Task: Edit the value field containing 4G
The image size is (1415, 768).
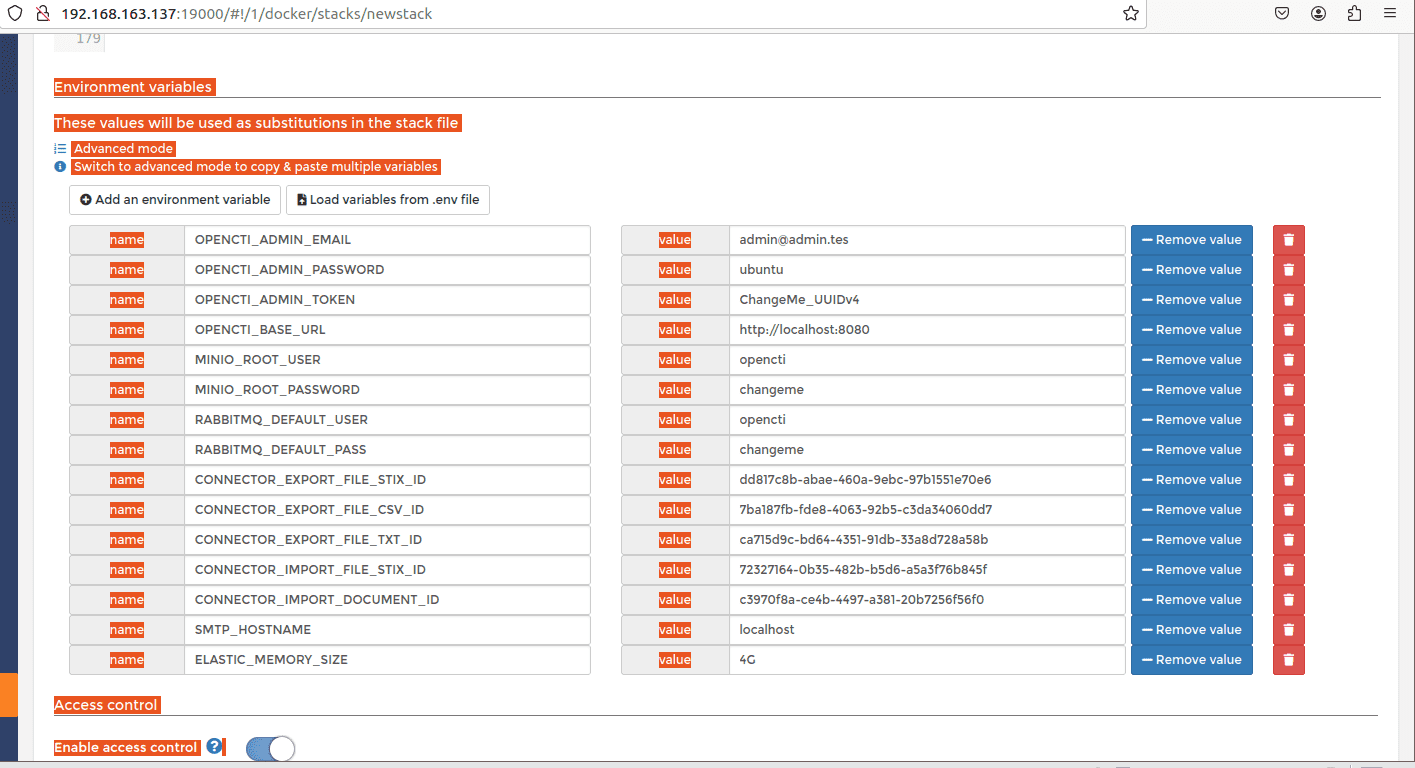Action: (x=927, y=660)
